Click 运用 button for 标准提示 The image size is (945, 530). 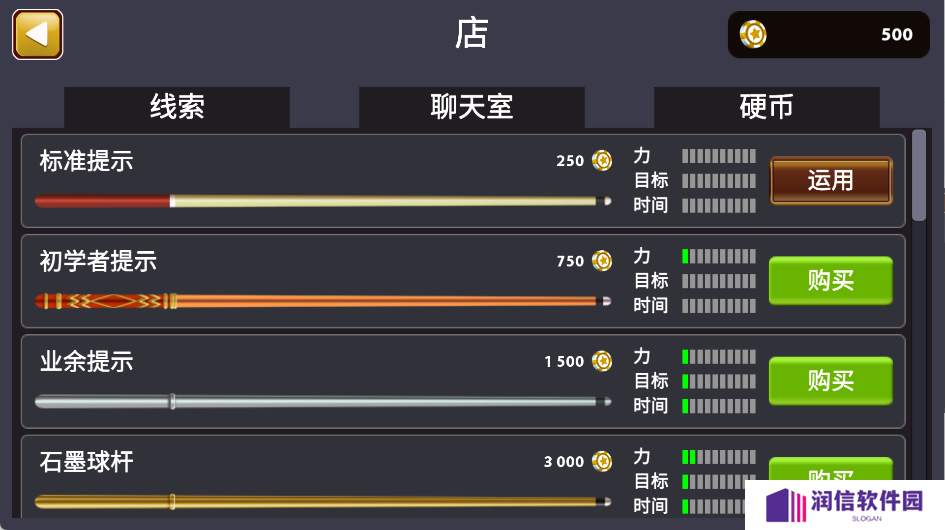(831, 180)
